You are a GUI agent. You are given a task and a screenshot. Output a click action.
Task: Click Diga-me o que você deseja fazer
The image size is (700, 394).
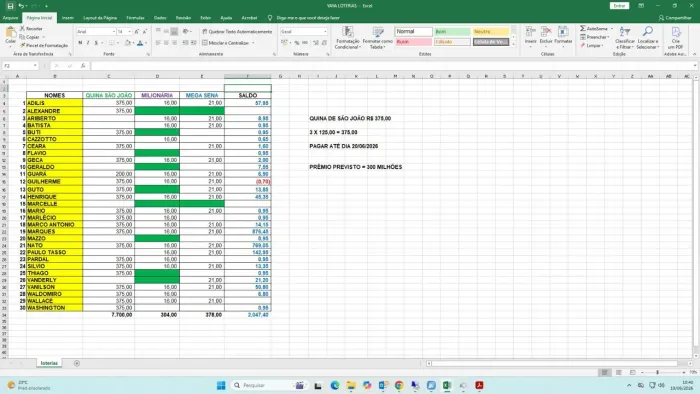pyautogui.click(x=308, y=18)
